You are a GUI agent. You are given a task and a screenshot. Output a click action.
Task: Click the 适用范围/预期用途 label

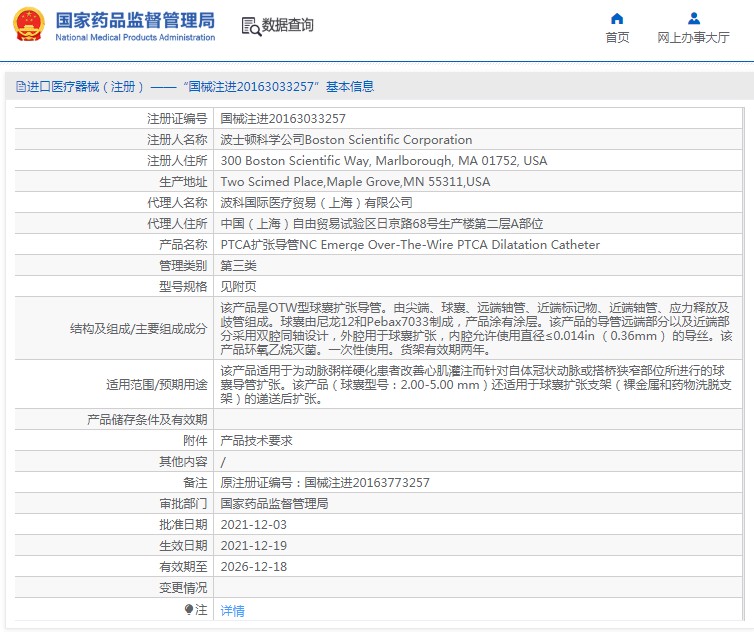[x=157, y=384]
